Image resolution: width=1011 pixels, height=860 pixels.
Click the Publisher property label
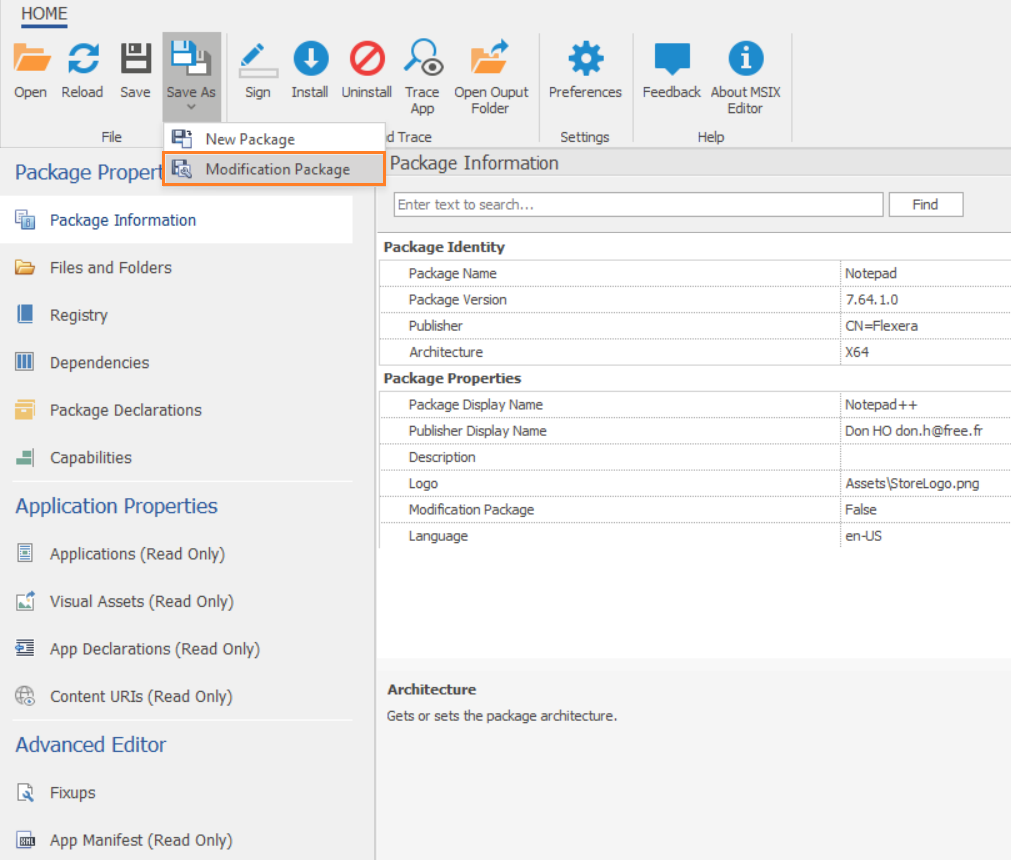[435, 326]
